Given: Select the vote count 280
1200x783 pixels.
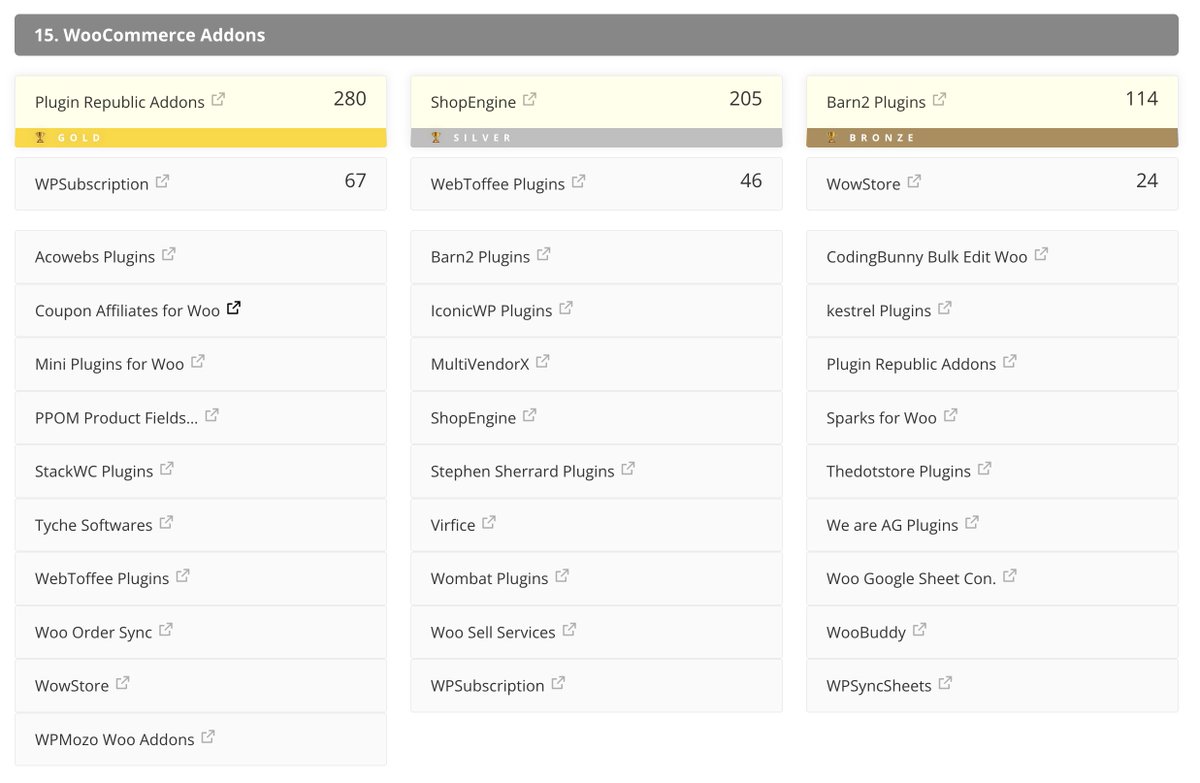Looking at the screenshot, I should (x=350, y=98).
